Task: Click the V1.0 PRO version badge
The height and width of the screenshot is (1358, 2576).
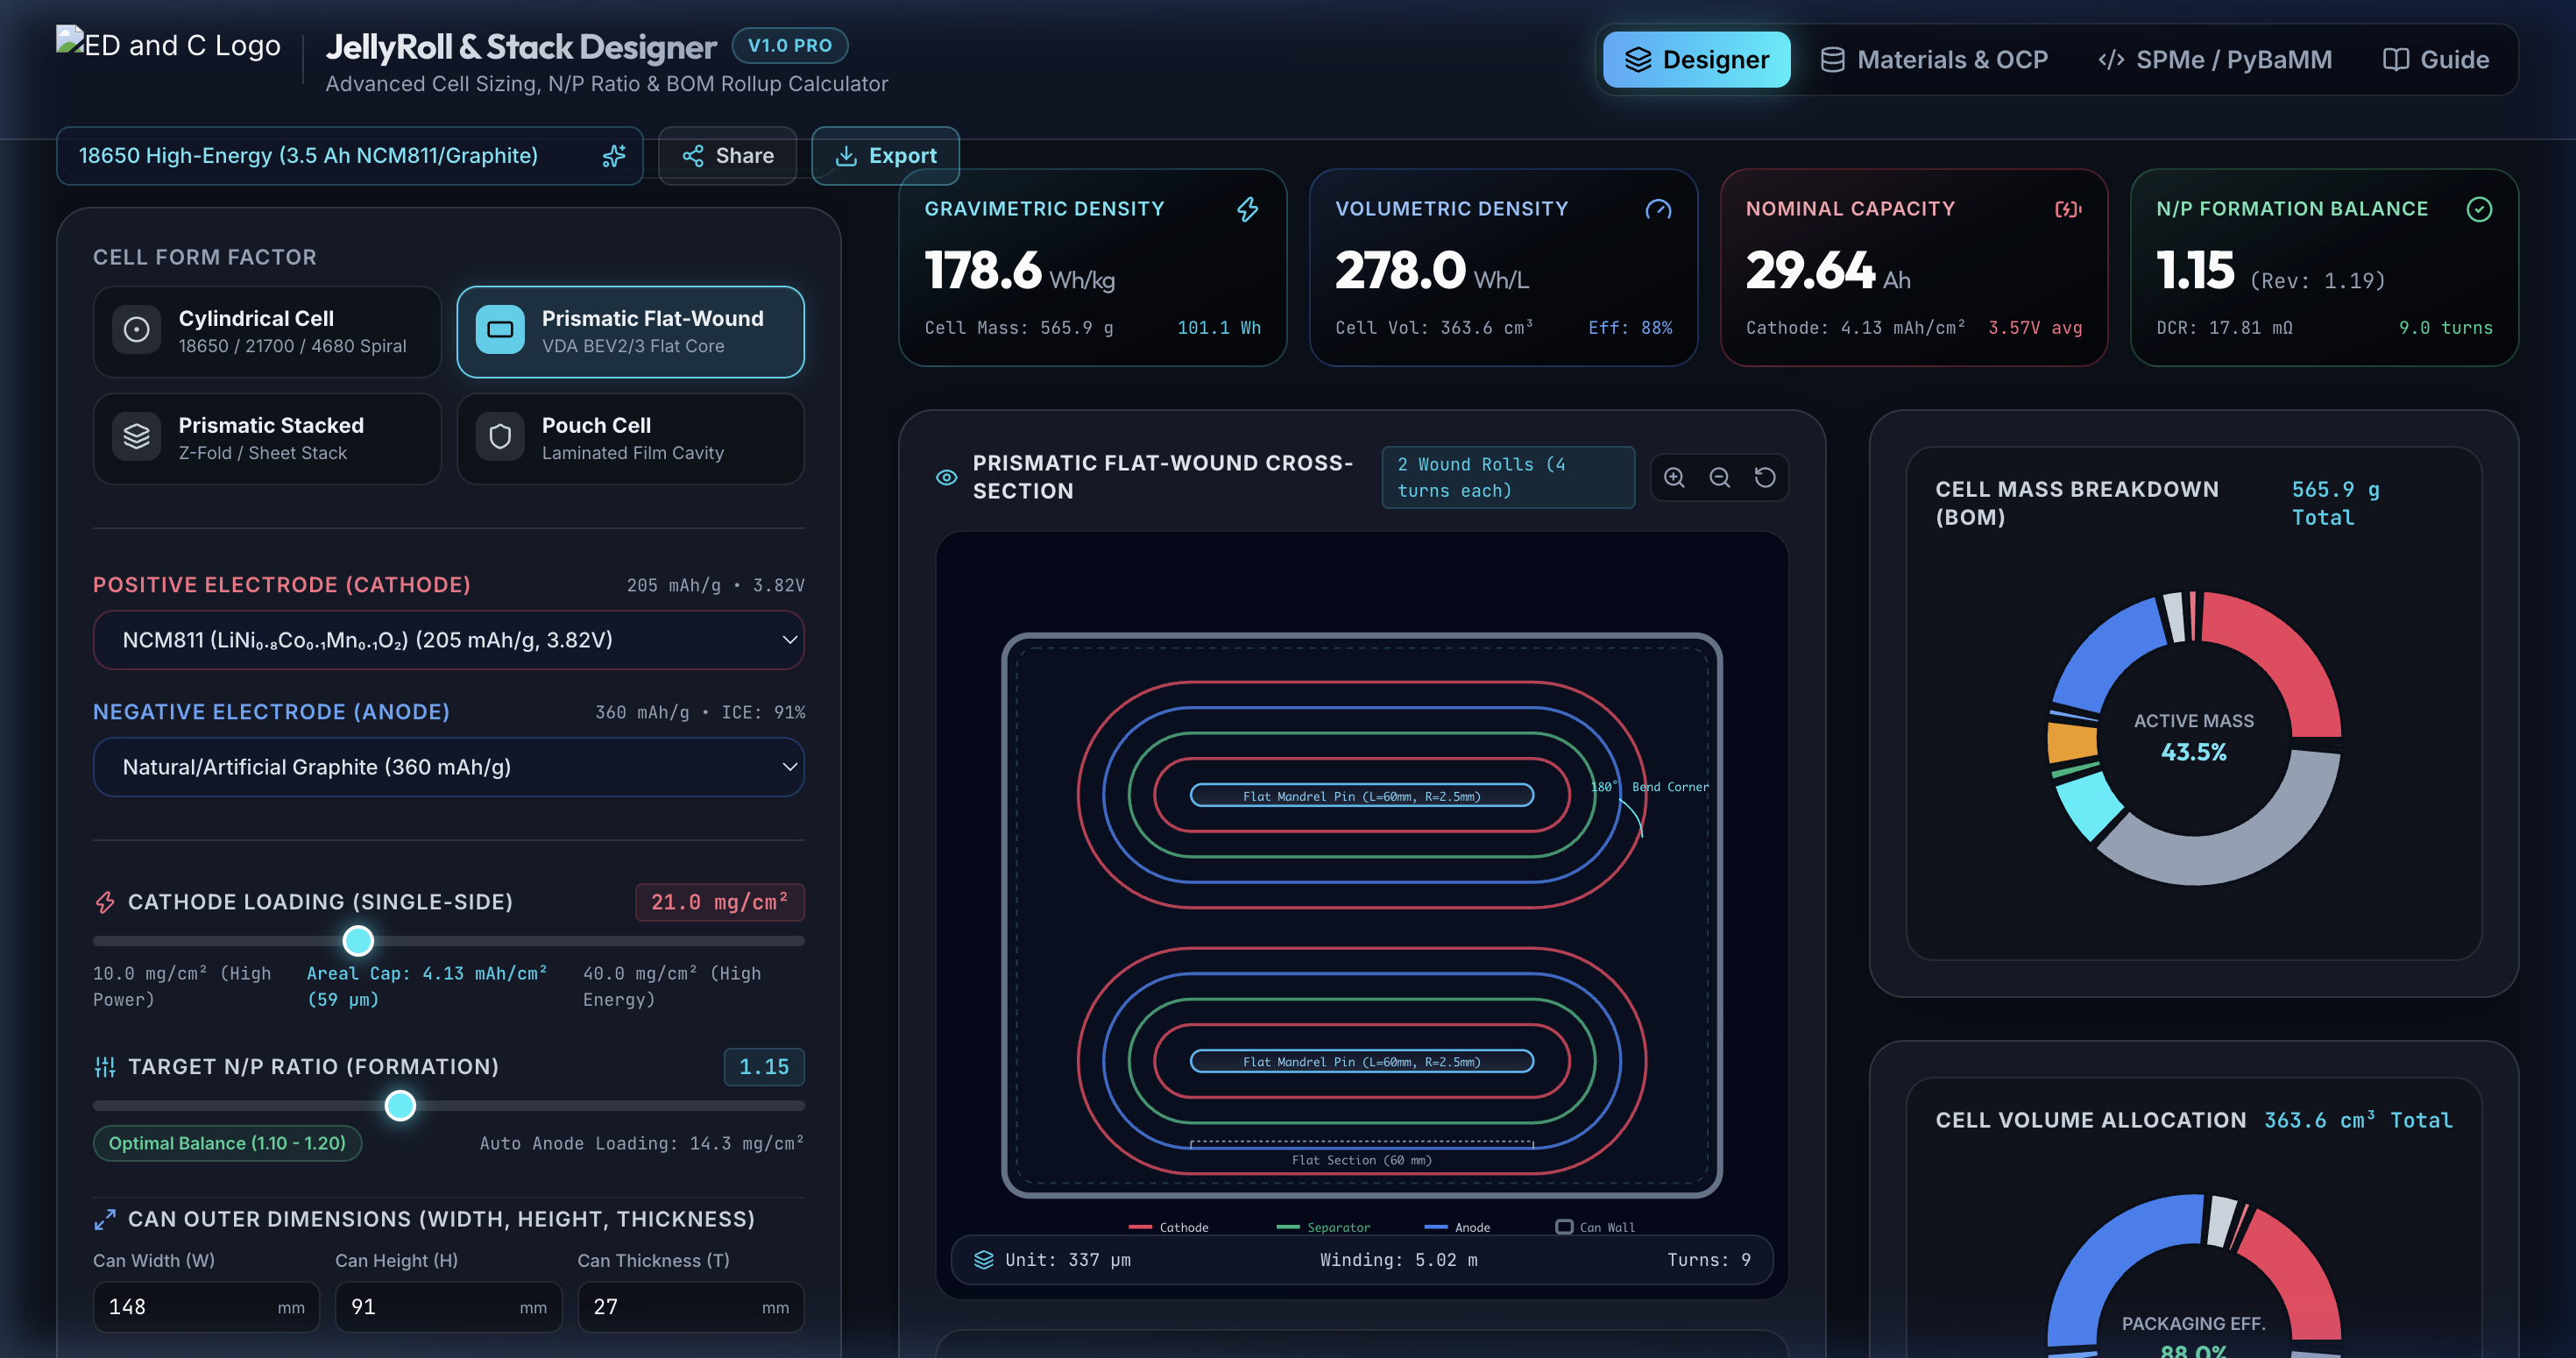Action: [790, 45]
